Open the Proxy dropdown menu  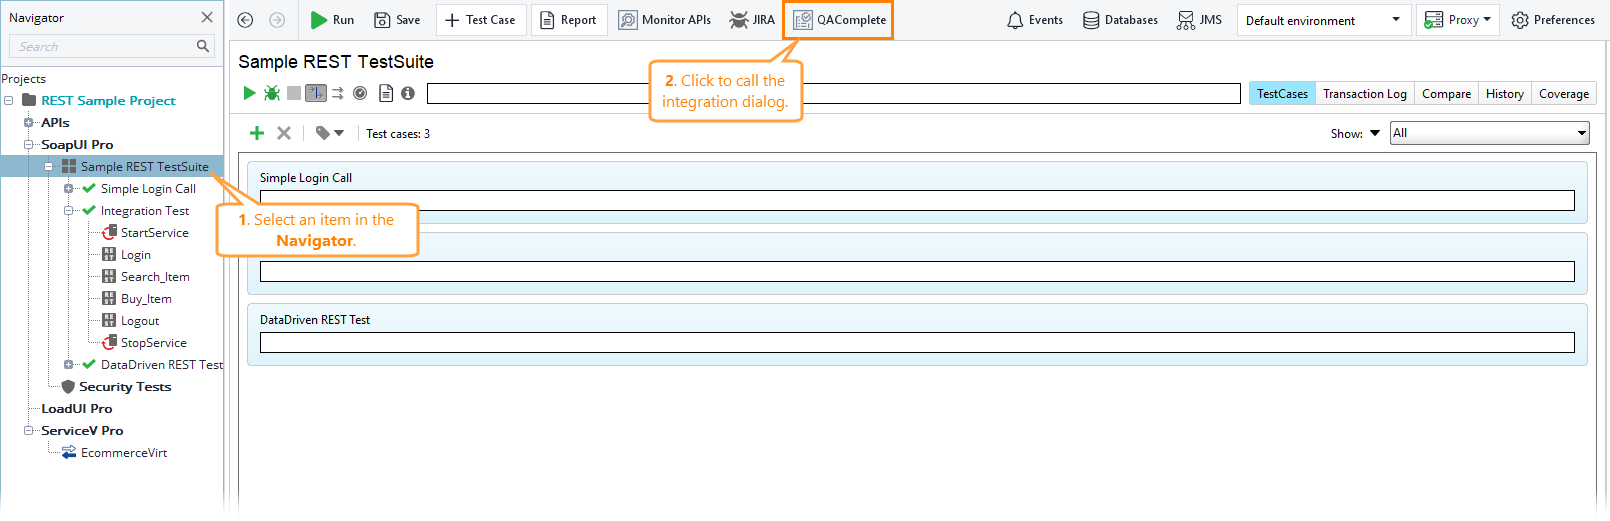[x=1457, y=20]
